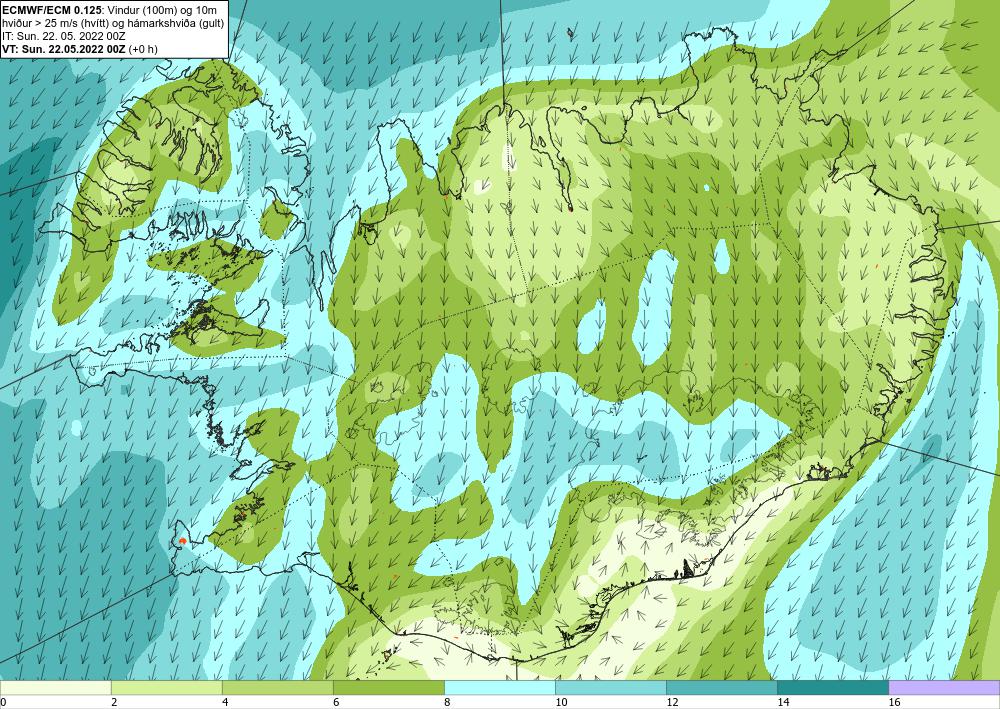The image size is (1000, 709).
Task: Click the dark green 6–8 legend swatch
Action: 388,687
